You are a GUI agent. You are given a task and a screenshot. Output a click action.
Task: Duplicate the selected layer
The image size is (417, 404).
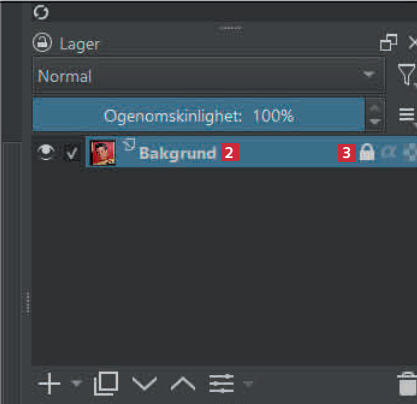[x=106, y=383]
